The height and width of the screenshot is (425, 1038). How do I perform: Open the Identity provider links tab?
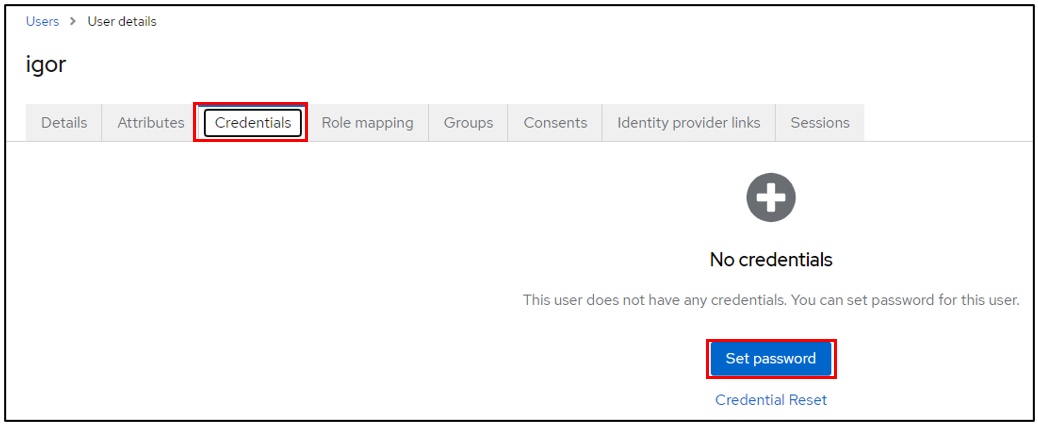tap(688, 123)
